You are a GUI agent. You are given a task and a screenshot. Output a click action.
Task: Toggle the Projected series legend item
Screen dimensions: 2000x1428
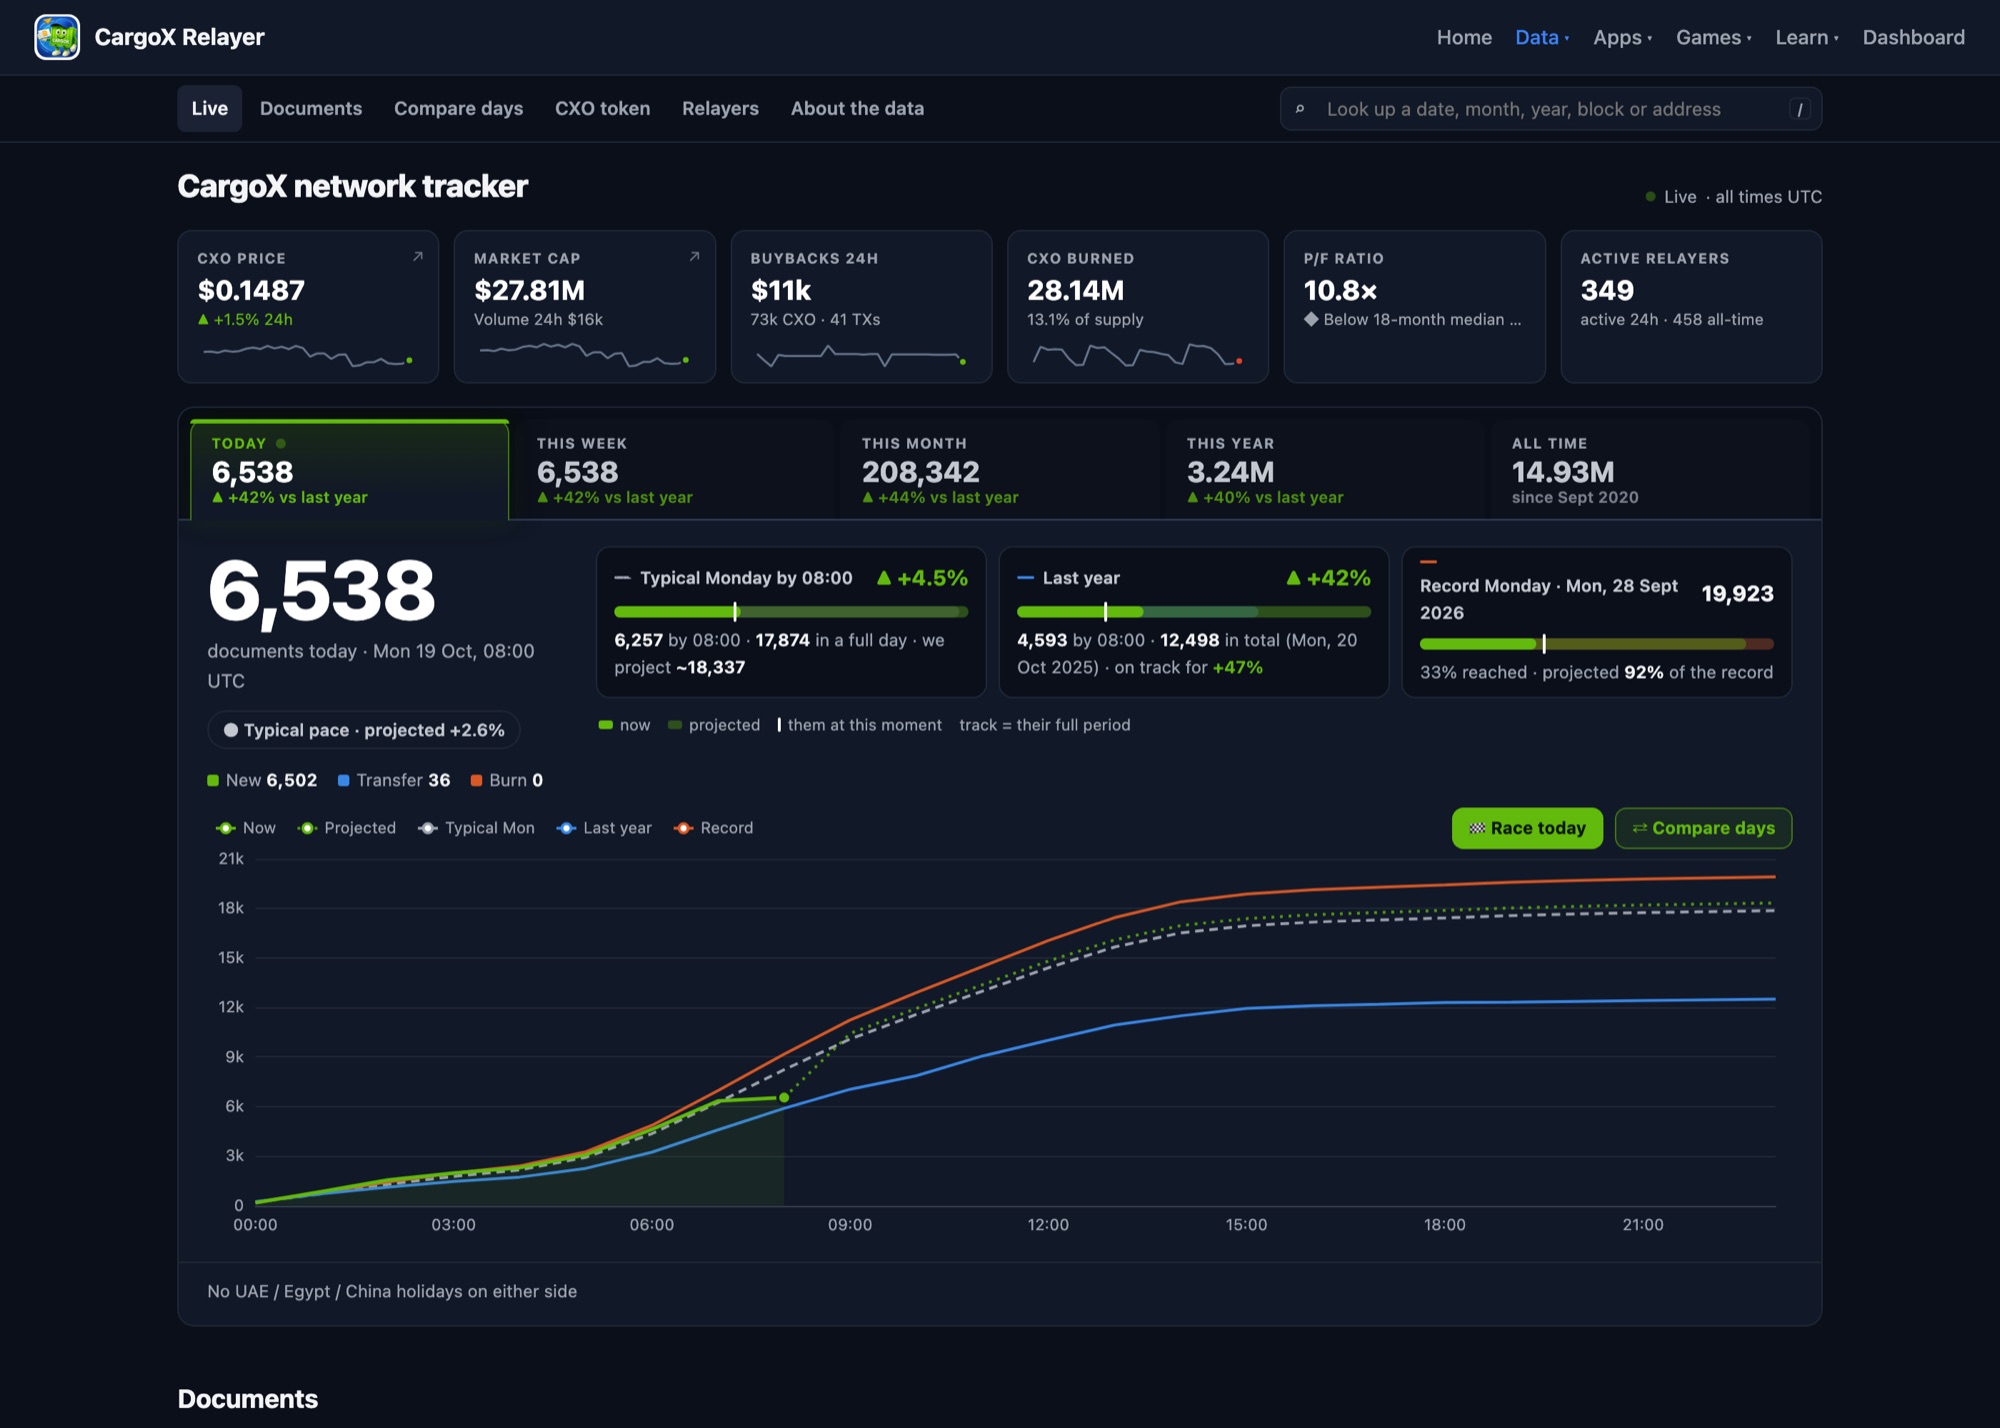(x=348, y=828)
